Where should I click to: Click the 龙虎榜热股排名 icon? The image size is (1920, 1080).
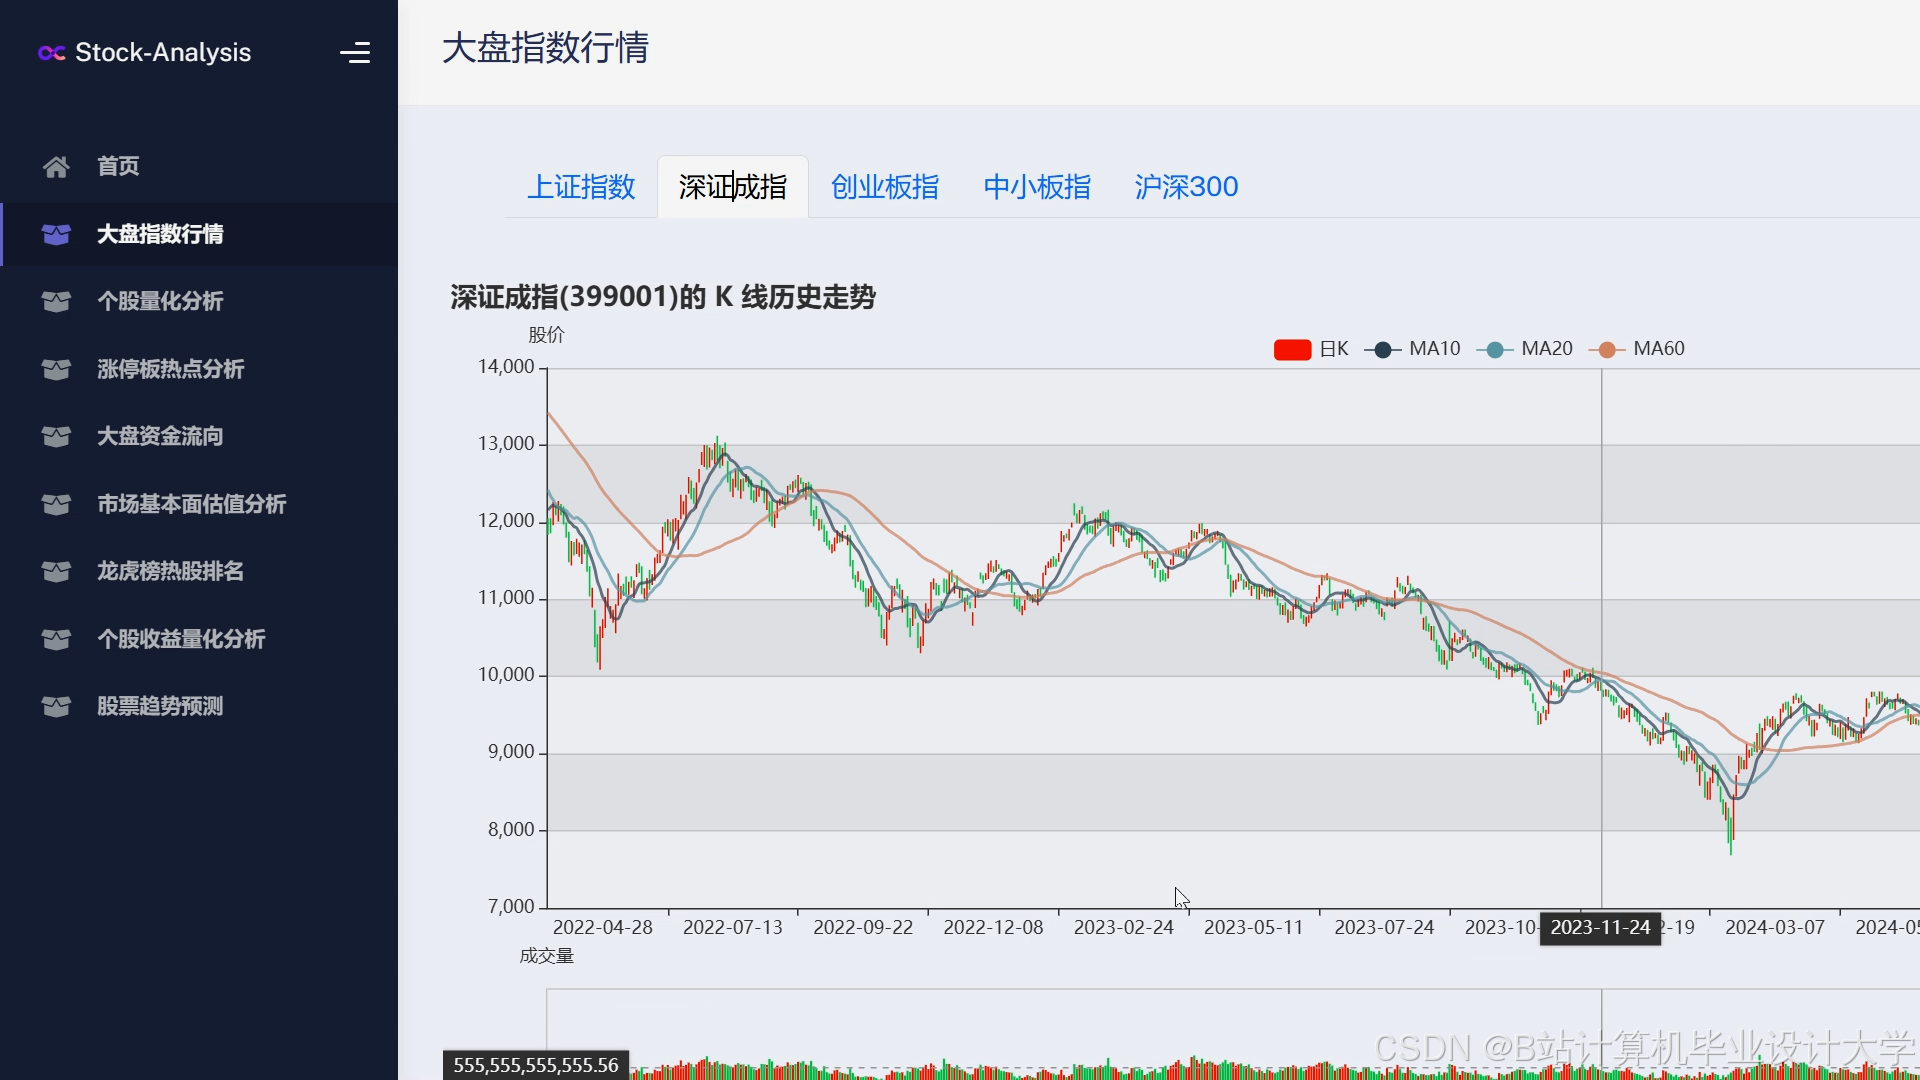click(x=55, y=571)
